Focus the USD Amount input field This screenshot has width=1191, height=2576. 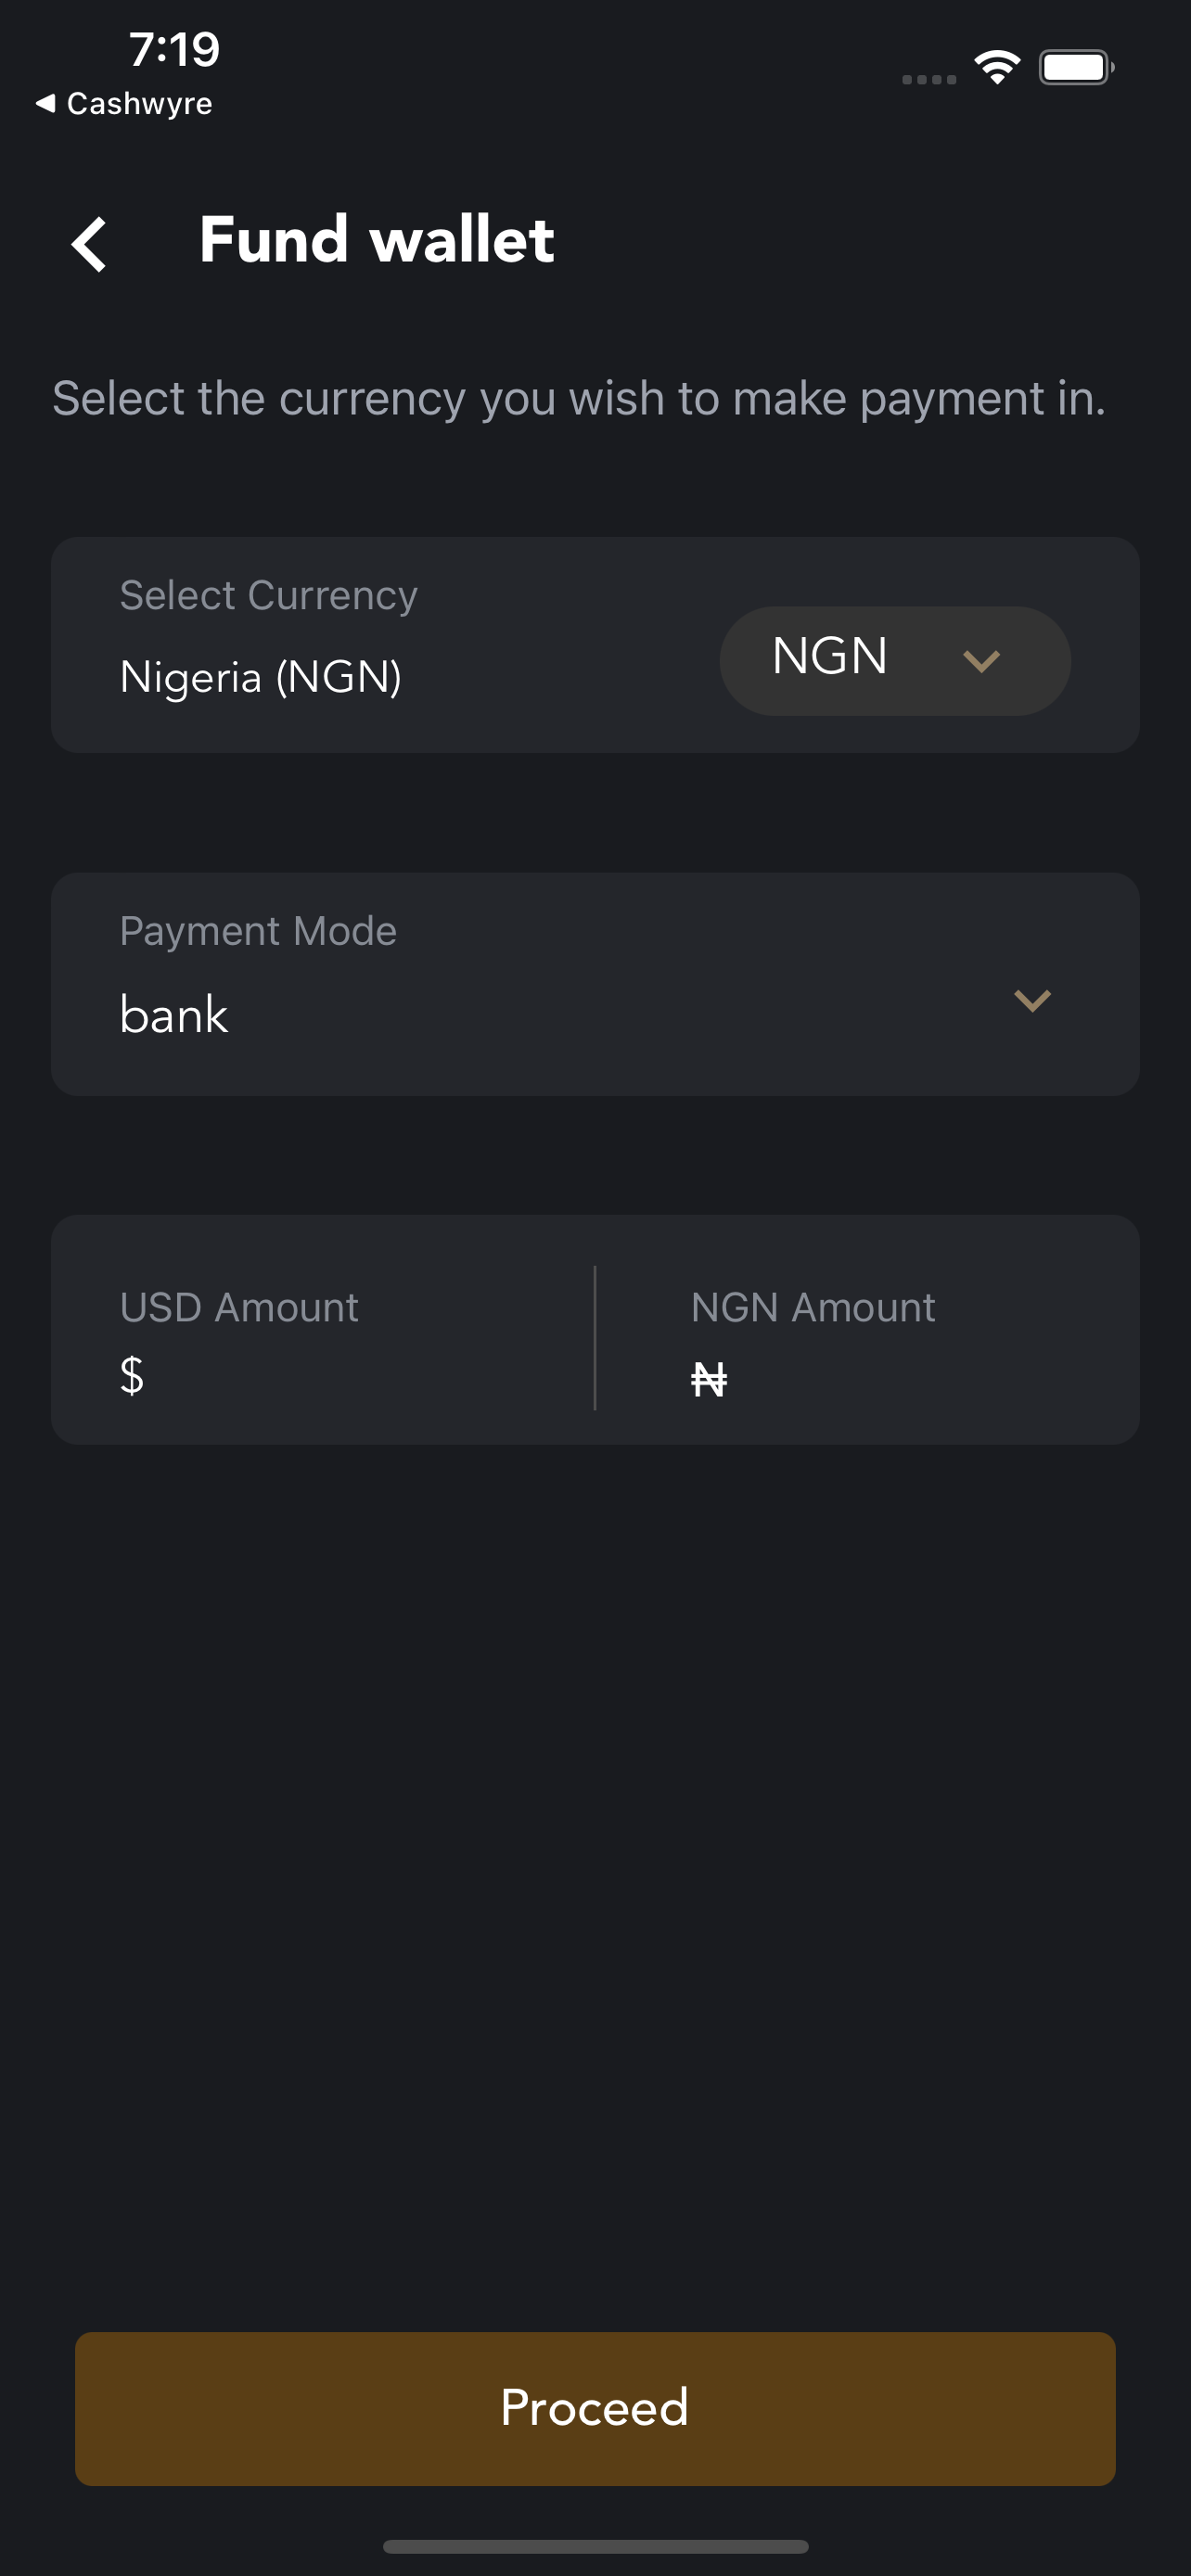tap(322, 1329)
